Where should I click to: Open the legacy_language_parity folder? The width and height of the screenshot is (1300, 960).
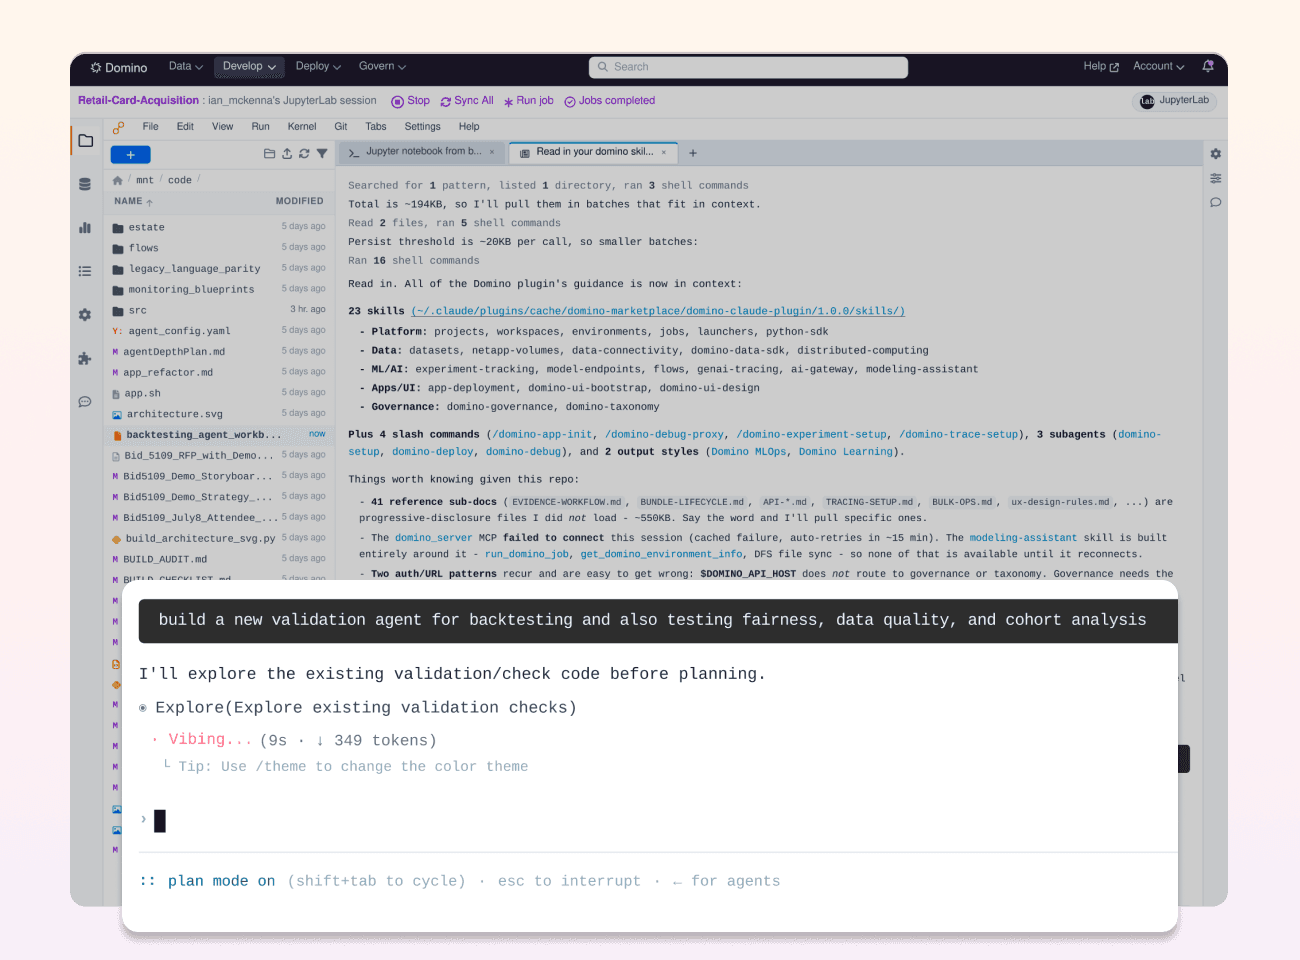pyautogui.click(x=218, y=269)
